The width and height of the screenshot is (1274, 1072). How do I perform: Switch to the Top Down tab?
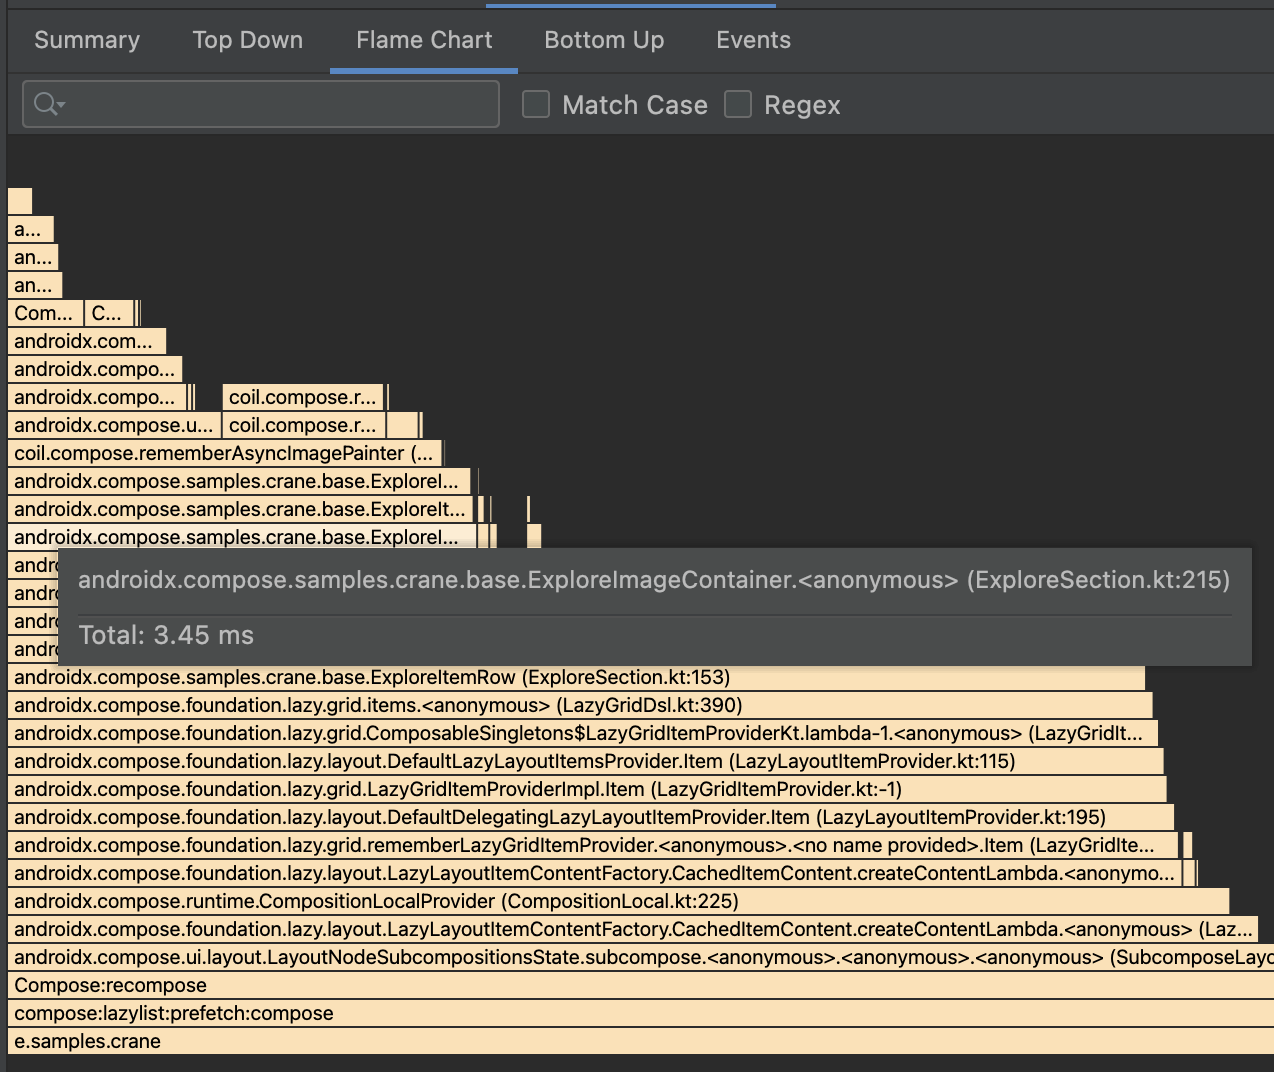247,40
